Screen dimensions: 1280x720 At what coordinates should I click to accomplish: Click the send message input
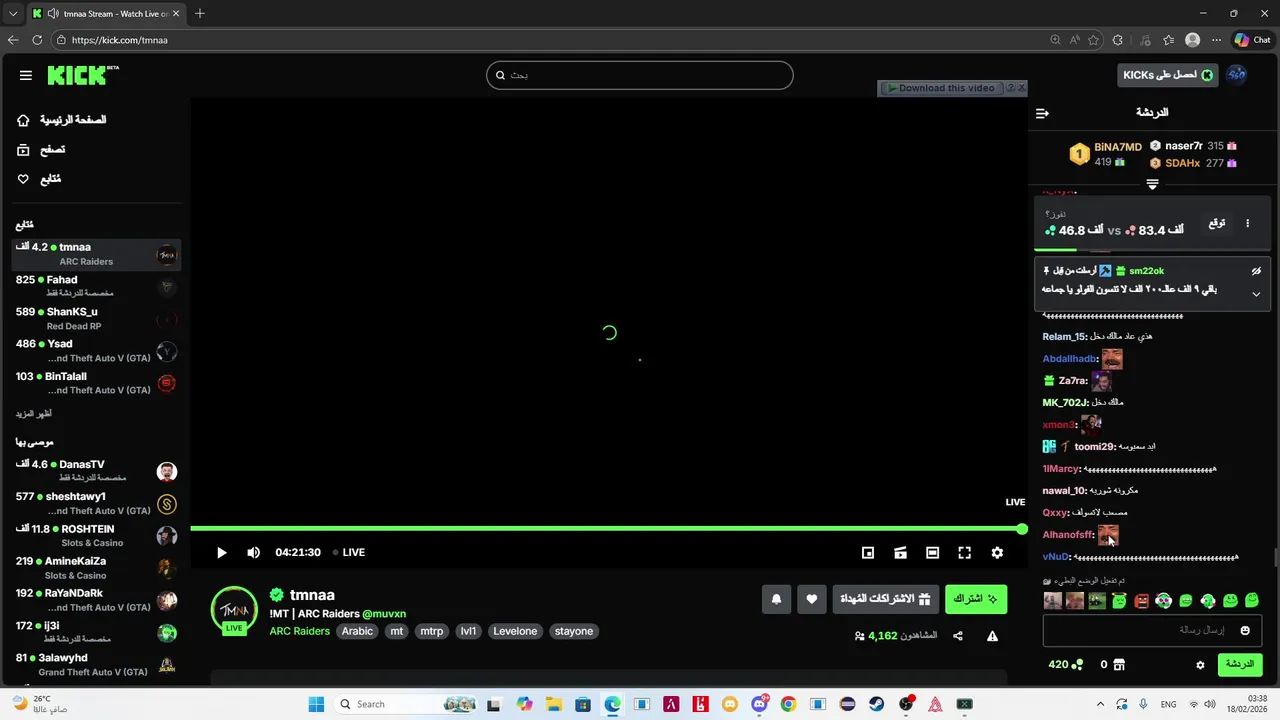tap(1152, 630)
